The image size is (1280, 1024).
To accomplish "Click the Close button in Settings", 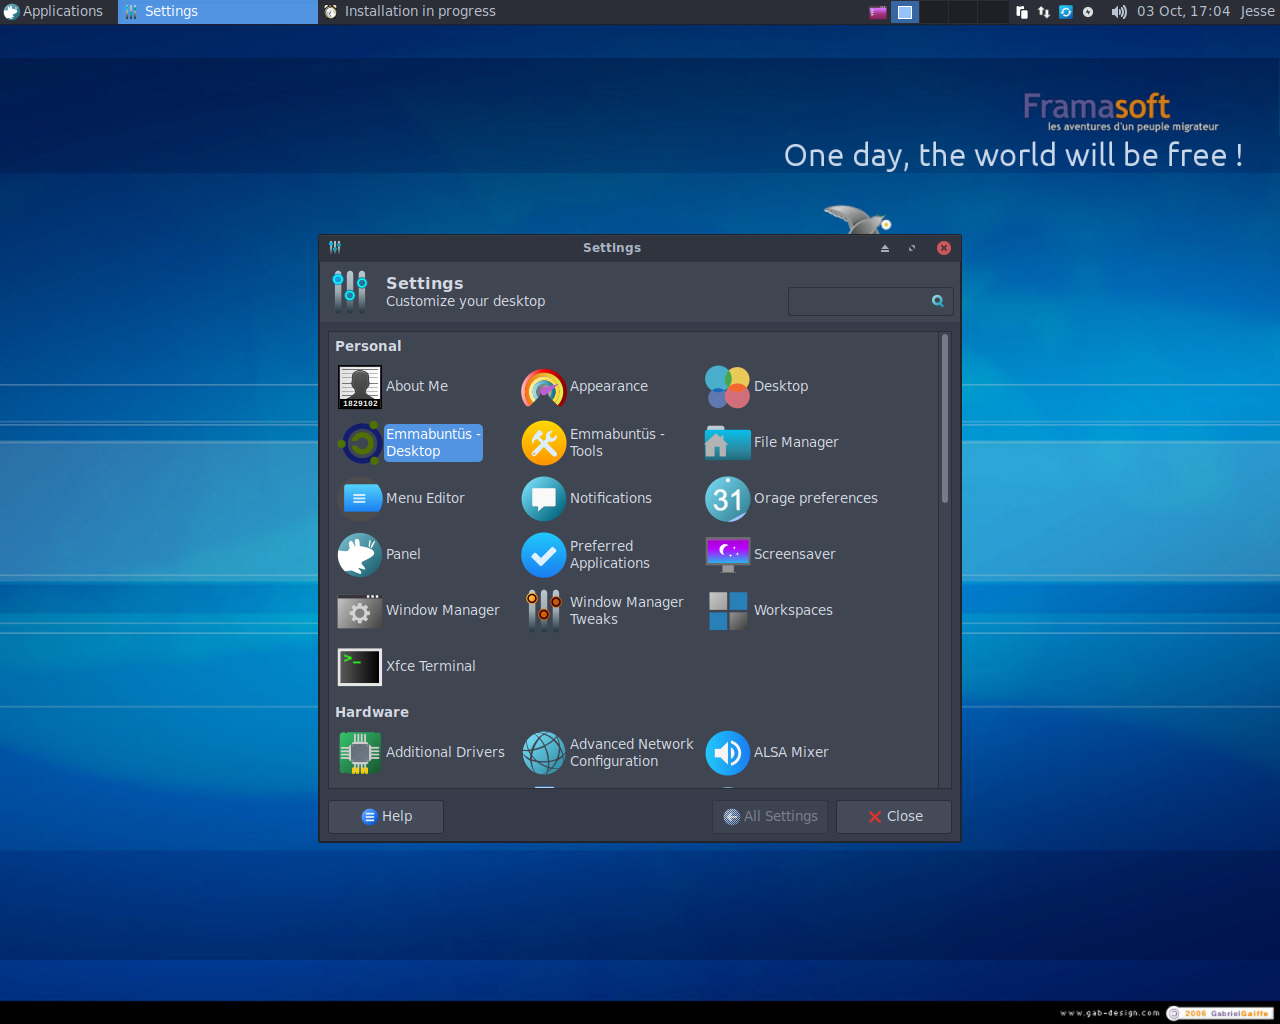I will (894, 817).
